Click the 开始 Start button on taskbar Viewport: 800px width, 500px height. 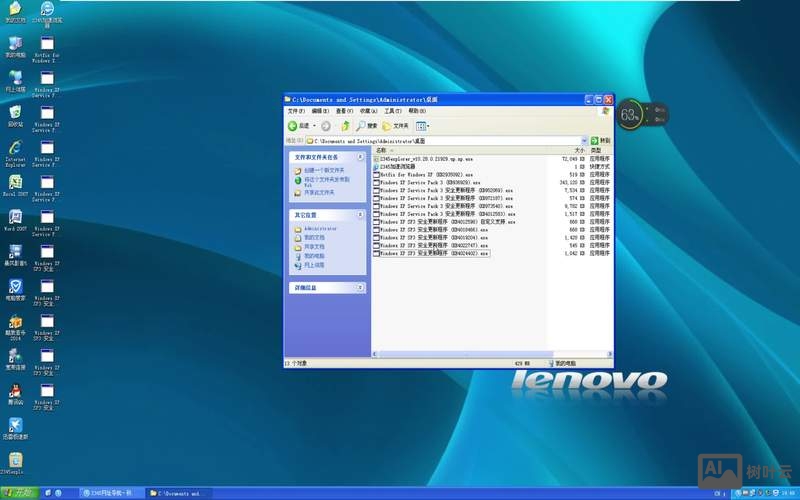pyautogui.click(x=18, y=493)
